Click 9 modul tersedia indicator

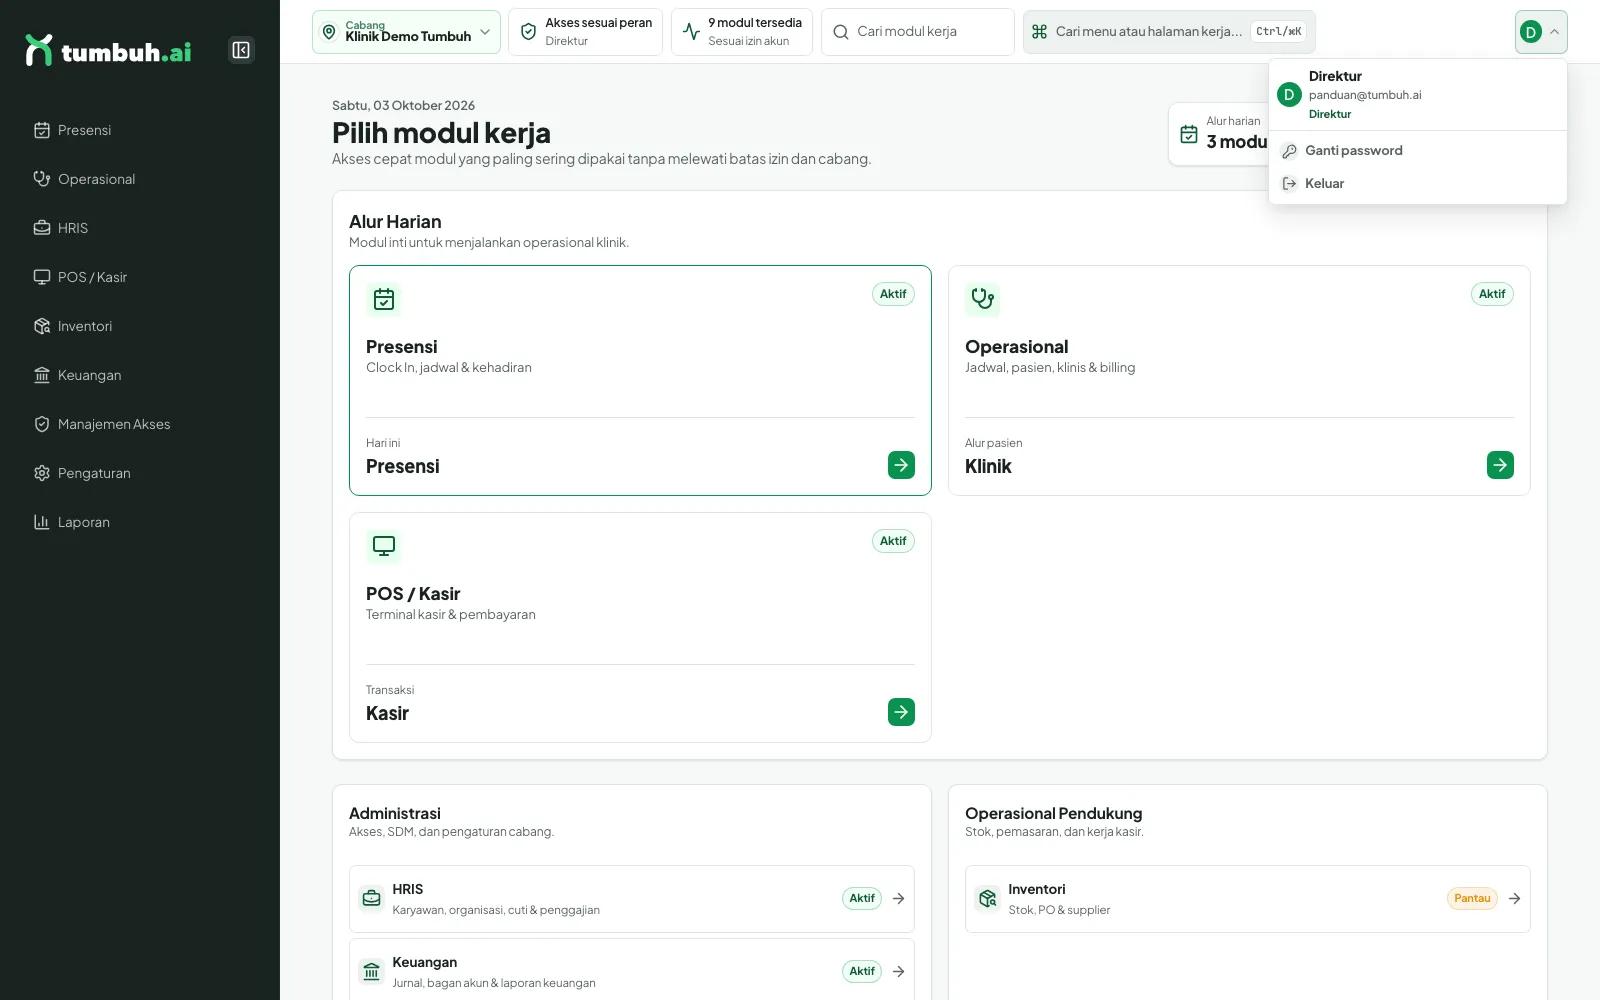(742, 32)
